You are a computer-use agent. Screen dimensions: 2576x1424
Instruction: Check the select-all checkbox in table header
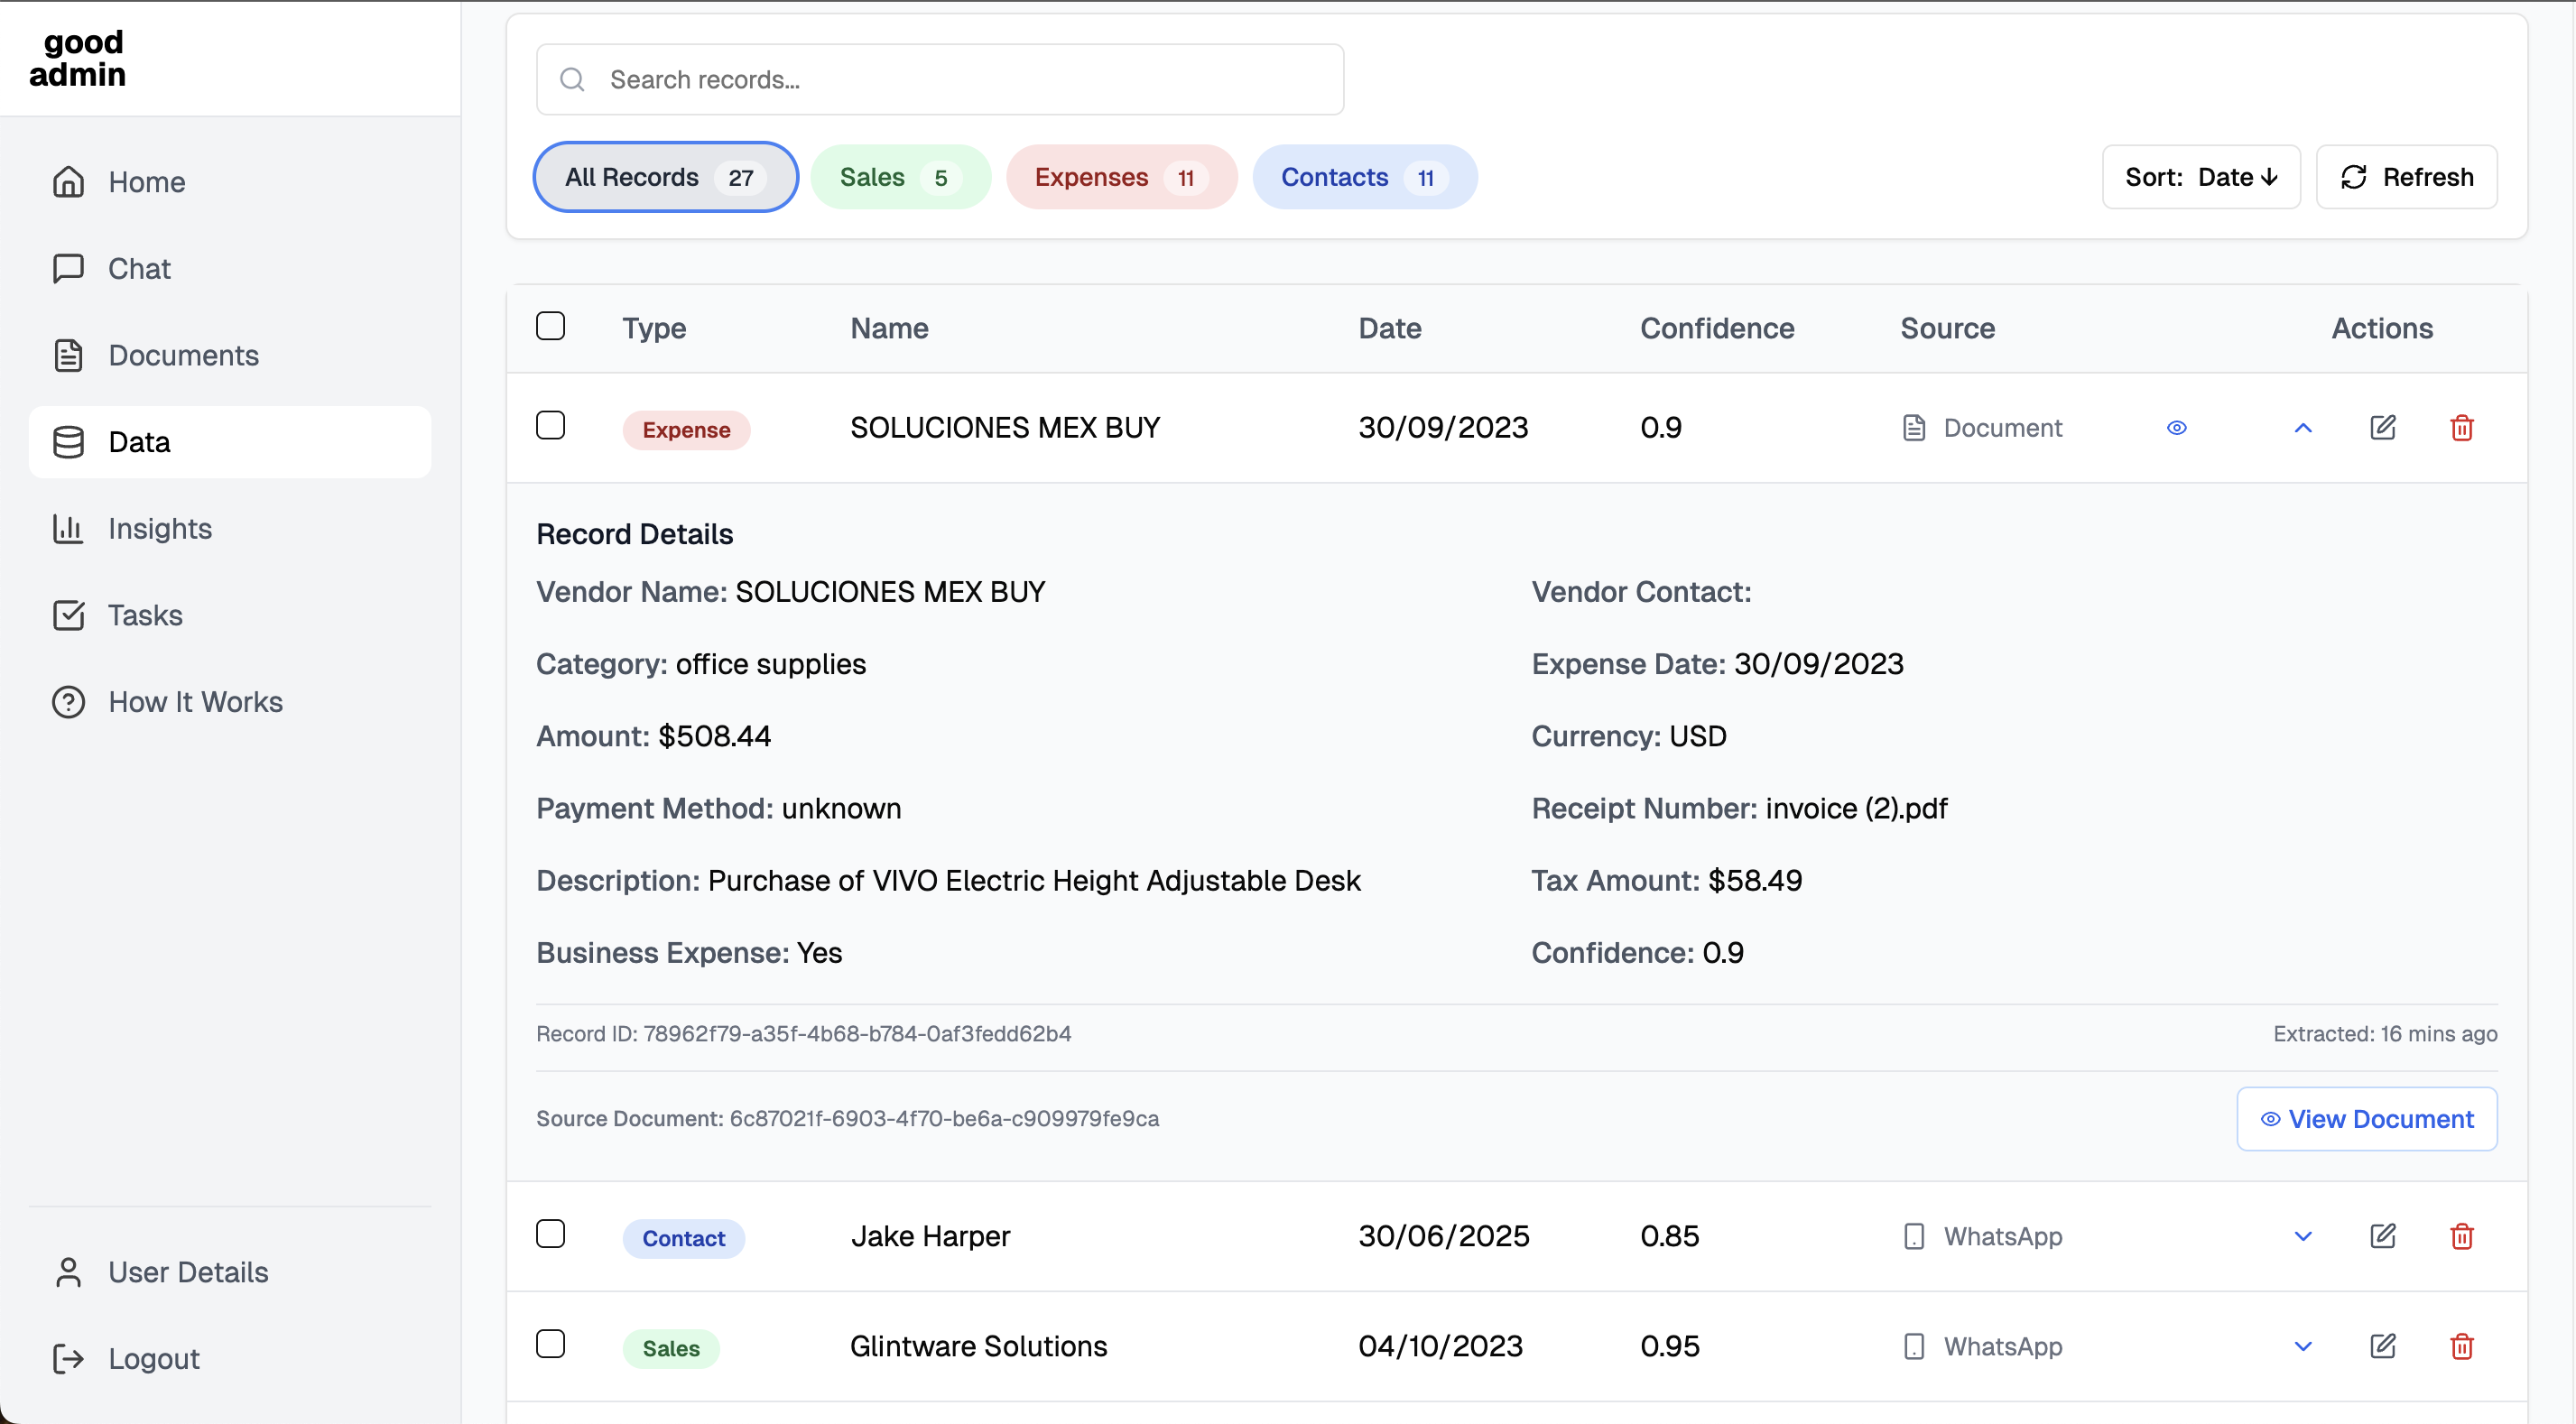tap(550, 326)
